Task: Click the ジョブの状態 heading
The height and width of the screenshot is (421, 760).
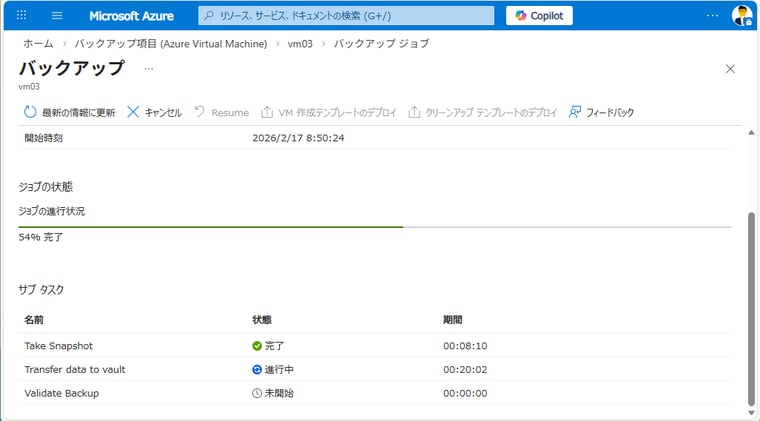Action: pyautogui.click(x=46, y=187)
